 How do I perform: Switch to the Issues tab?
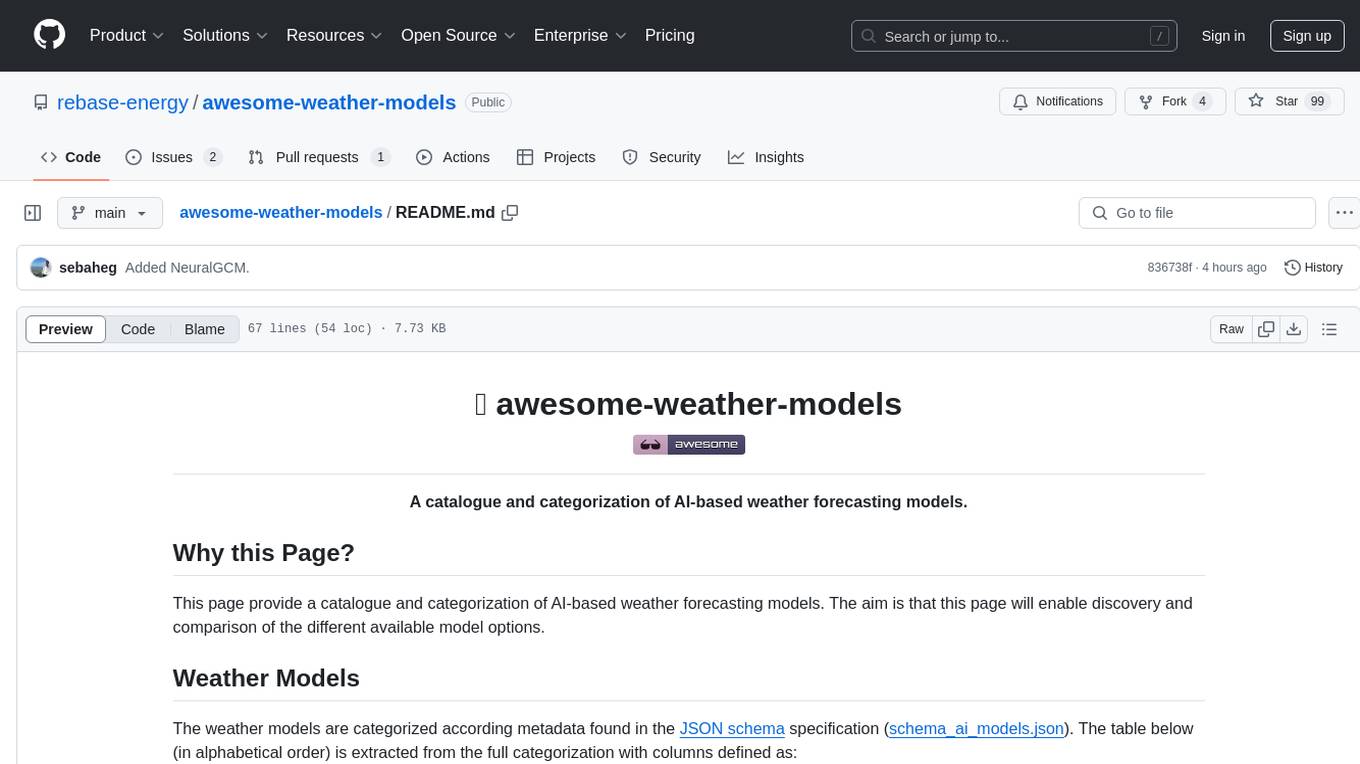click(173, 157)
